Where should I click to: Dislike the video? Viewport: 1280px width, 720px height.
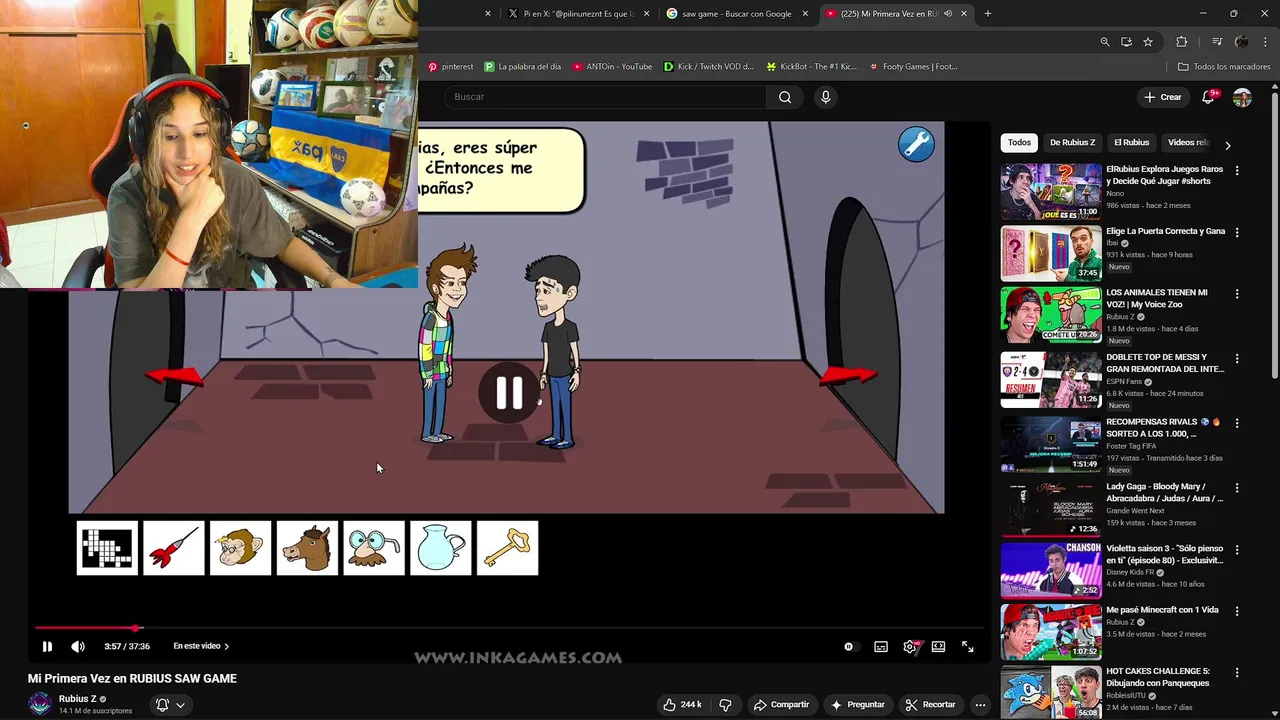725,704
